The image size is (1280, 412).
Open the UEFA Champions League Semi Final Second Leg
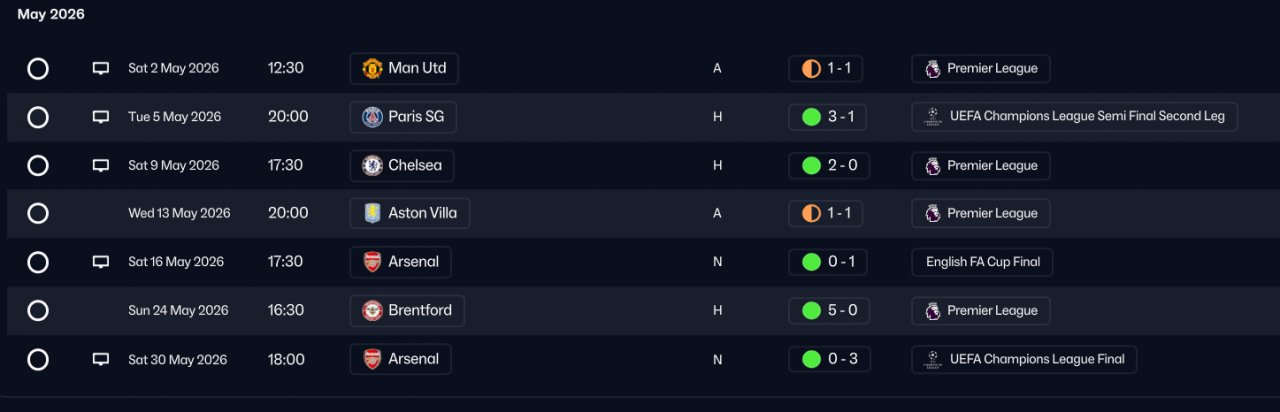1075,117
